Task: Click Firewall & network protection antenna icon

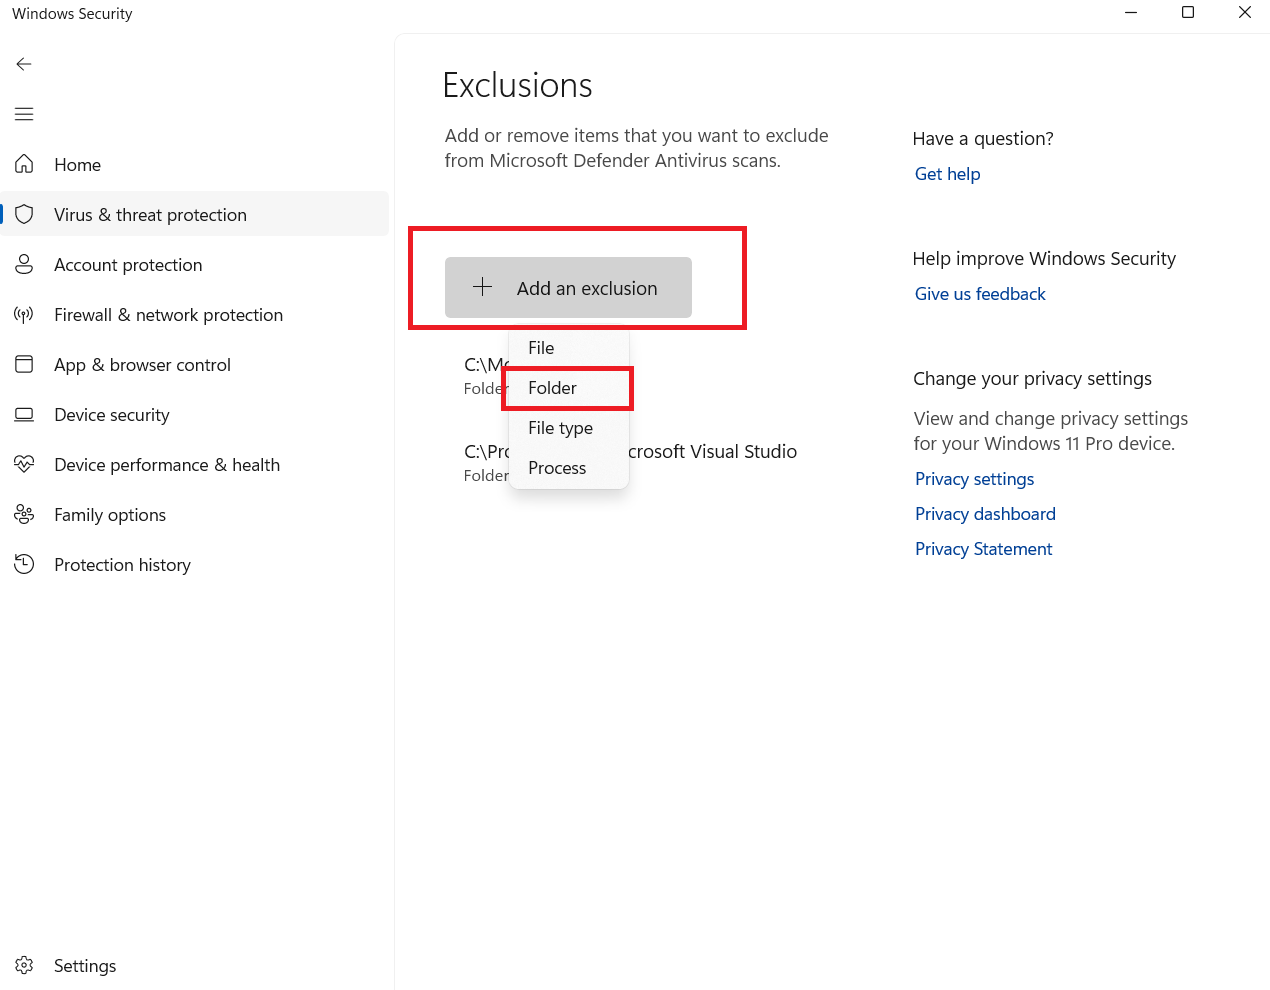Action: pos(24,315)
